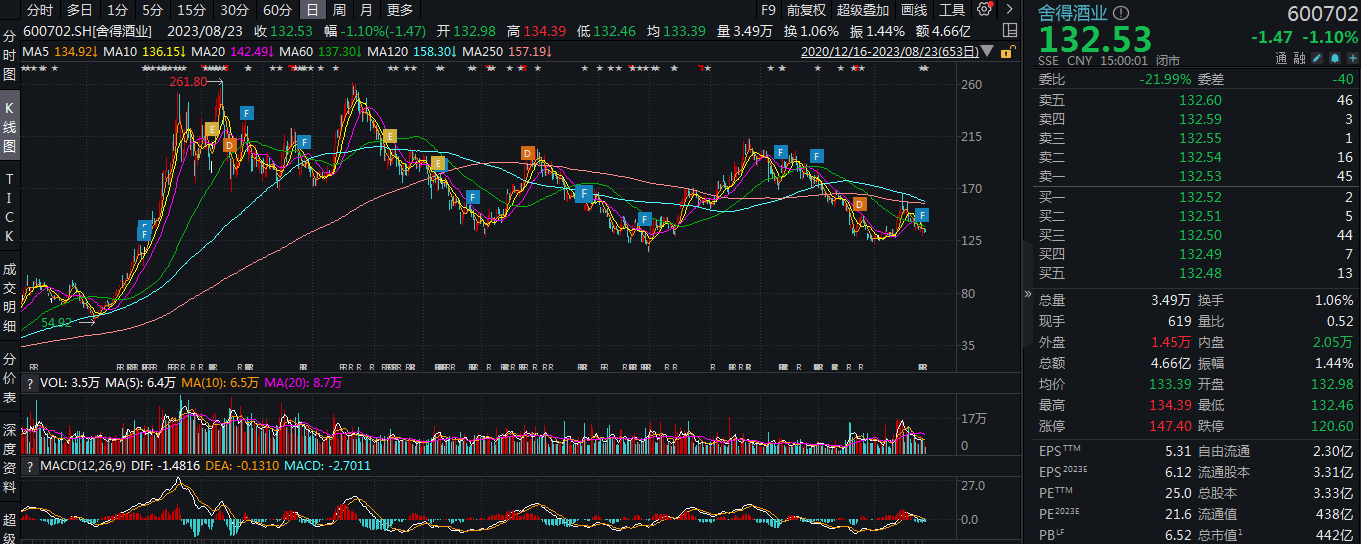This screenshot has height=544, width=1361.
Task: Open MACD indicator help question mark
Action: click(x=29, y=466)
